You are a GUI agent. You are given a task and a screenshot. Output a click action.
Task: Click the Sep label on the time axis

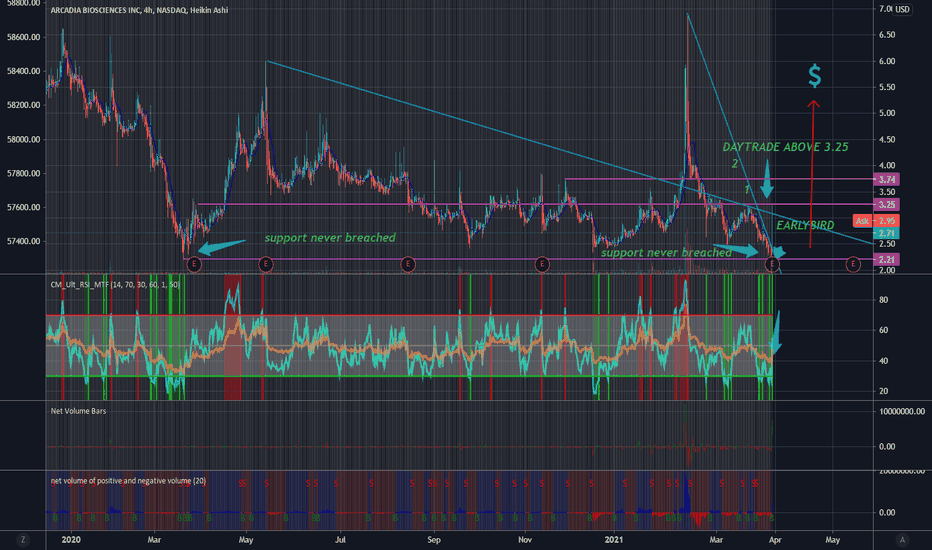click(434, 540)
